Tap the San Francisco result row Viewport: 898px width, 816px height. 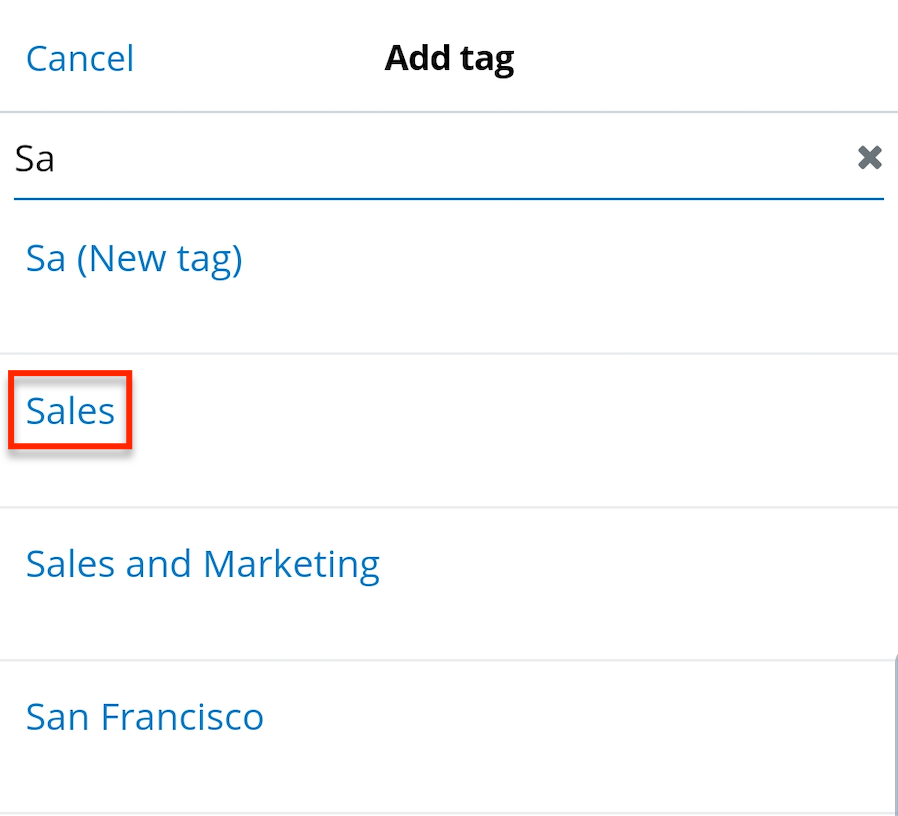coord(145,717)
